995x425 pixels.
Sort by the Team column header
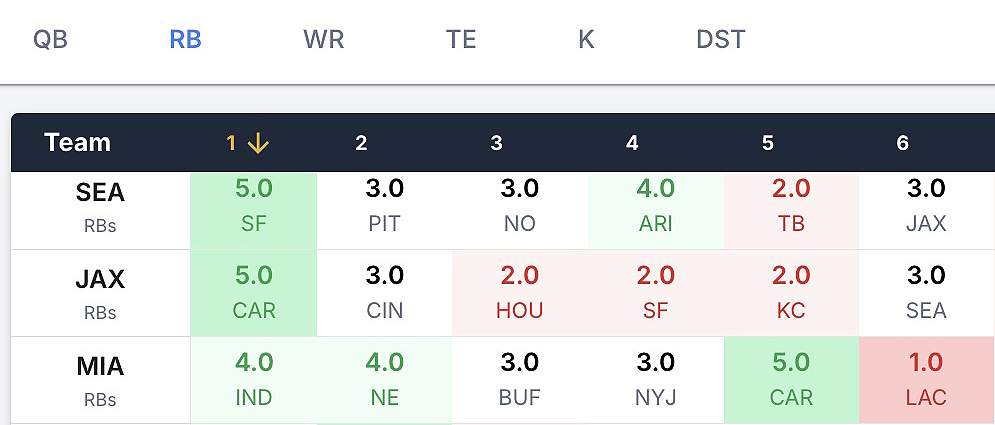click(x=77, y=143)
